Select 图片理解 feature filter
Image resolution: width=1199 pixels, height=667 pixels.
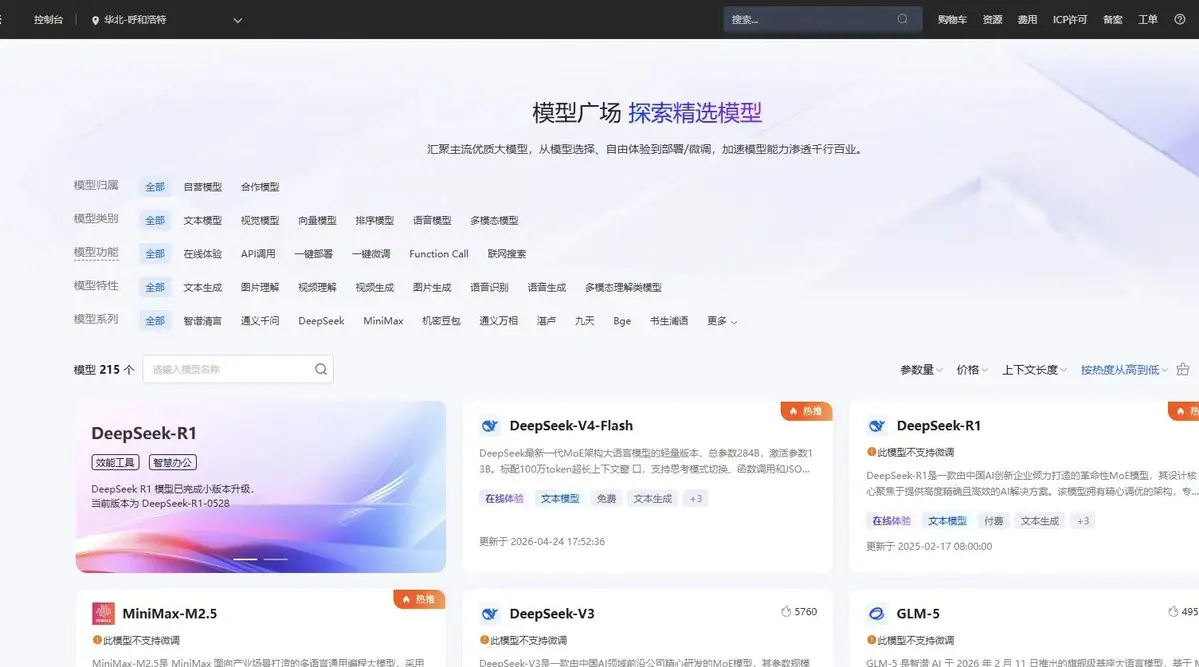point(260,288)
